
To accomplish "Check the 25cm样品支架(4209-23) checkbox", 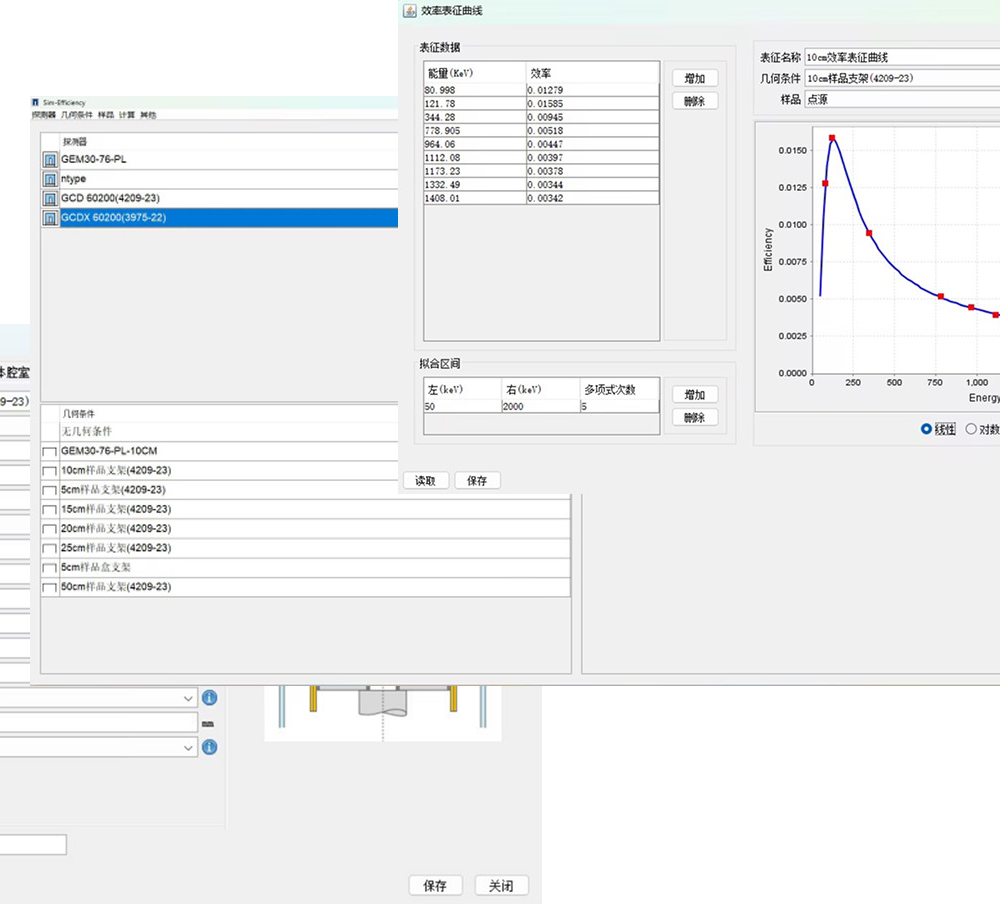I will tap(49, 549).
